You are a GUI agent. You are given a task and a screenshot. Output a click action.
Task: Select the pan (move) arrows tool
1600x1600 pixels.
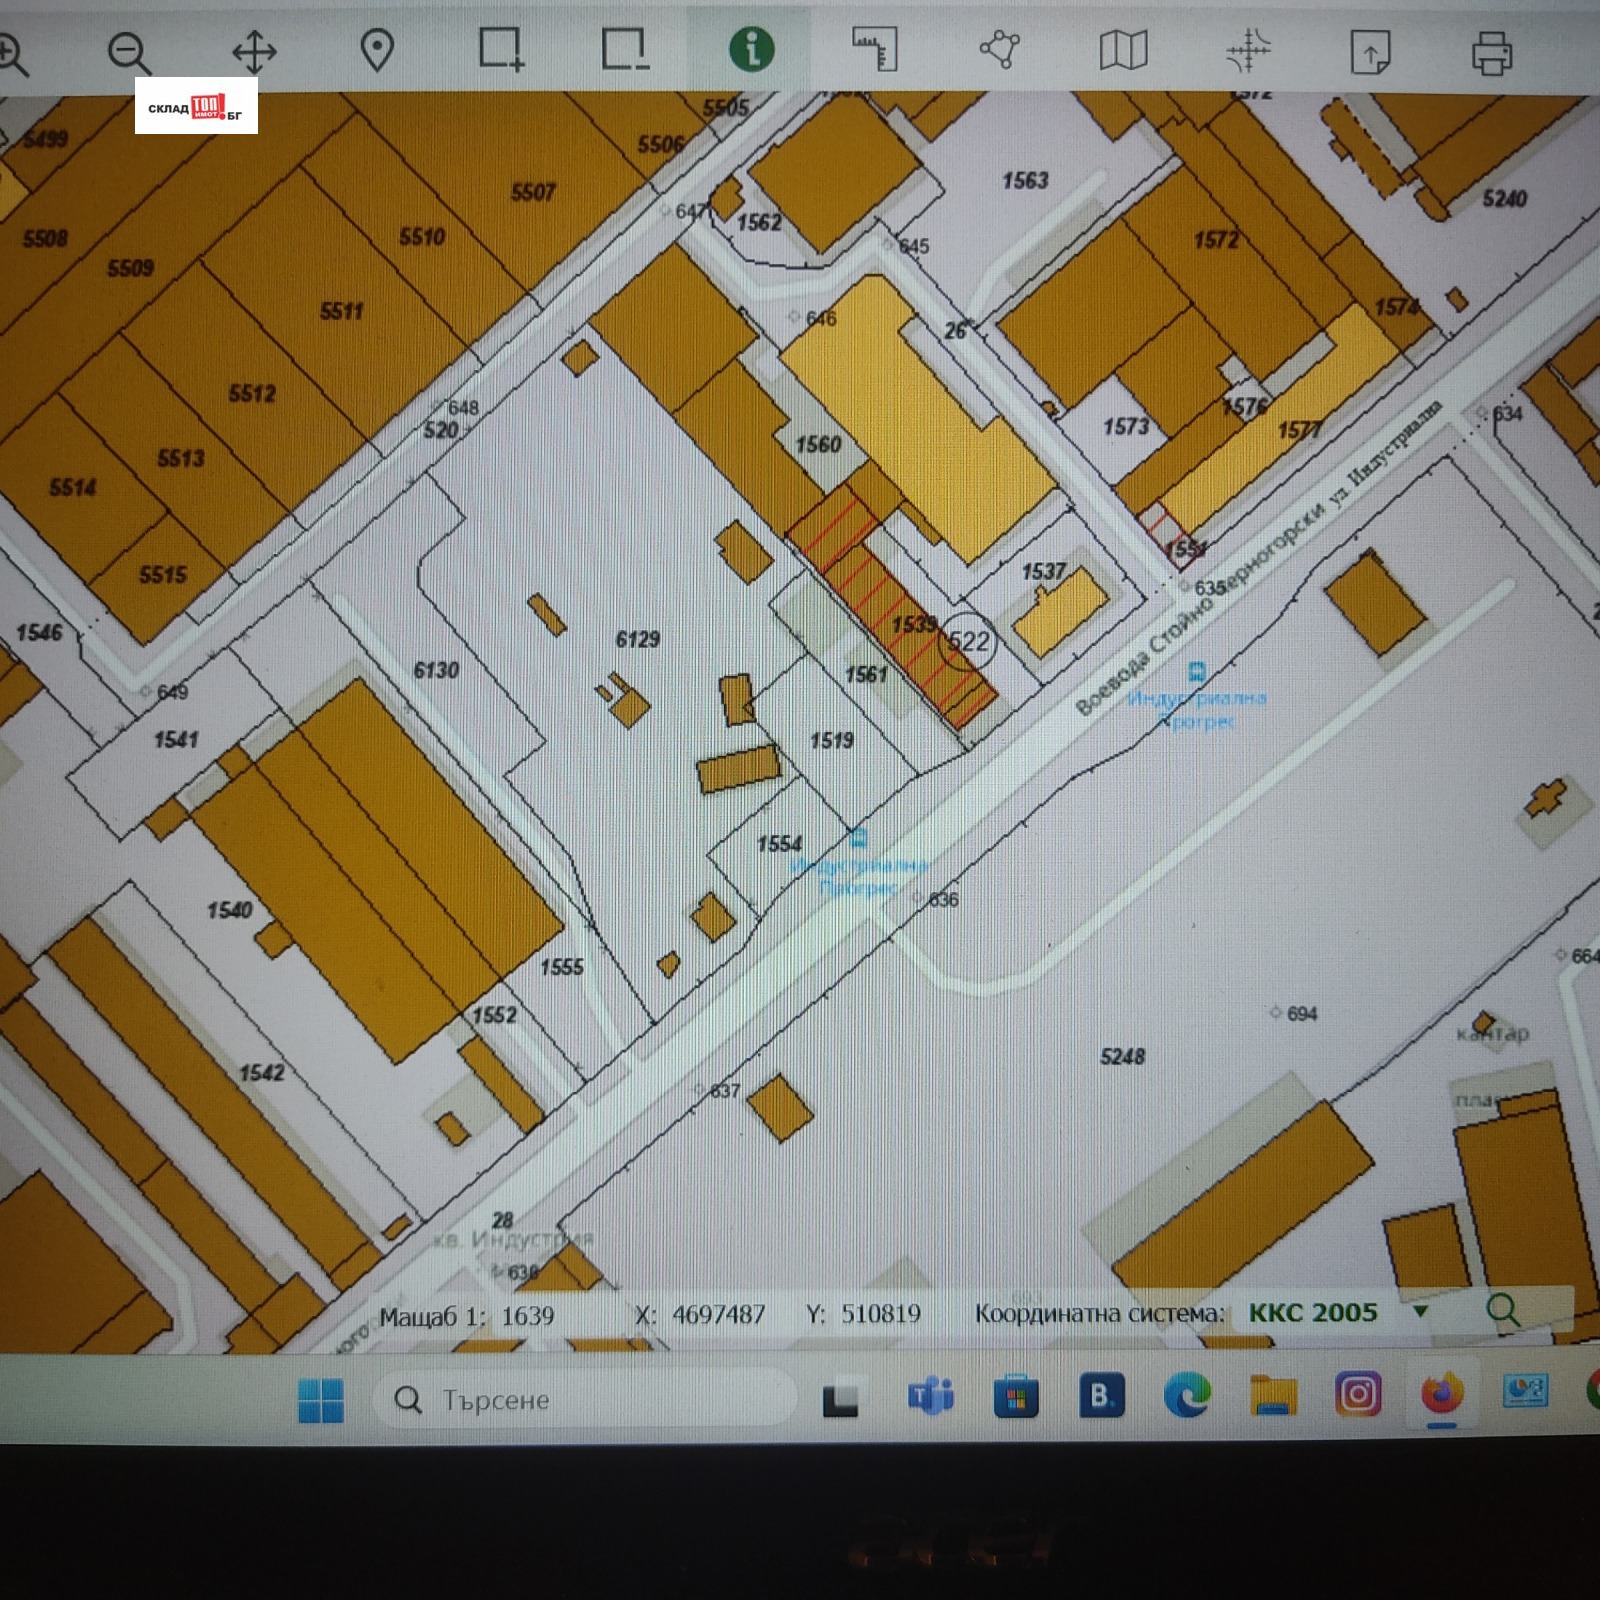(254, 52)
